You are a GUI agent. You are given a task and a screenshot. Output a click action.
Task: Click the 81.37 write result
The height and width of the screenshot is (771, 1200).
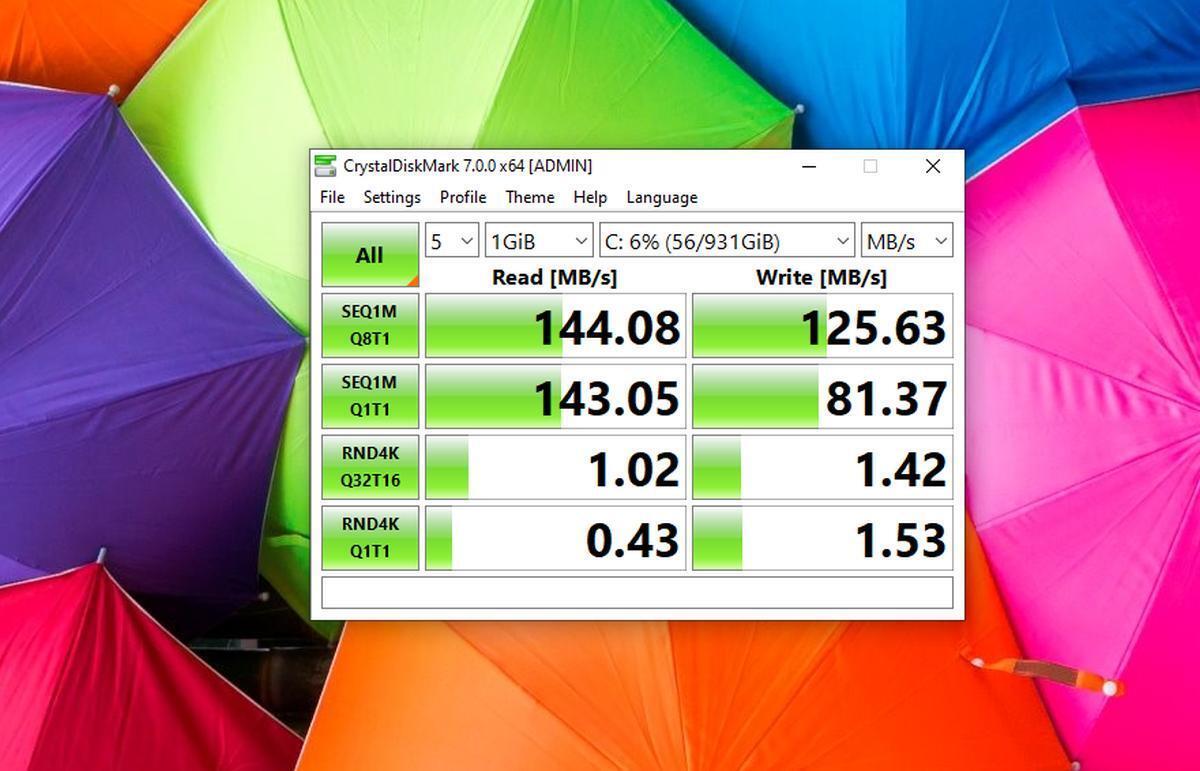[x=823, y=397]
